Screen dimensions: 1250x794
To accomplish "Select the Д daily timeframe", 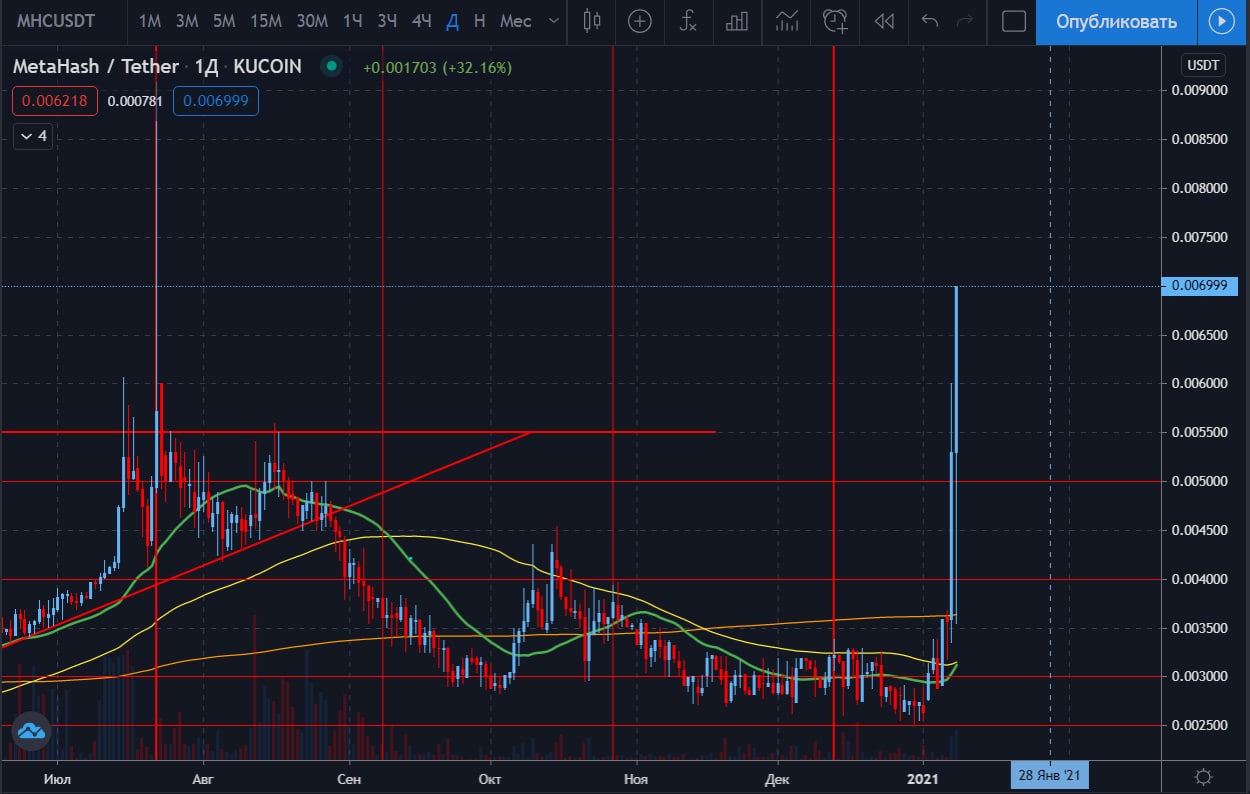I will pyautogui.click(x=453, y=21).
